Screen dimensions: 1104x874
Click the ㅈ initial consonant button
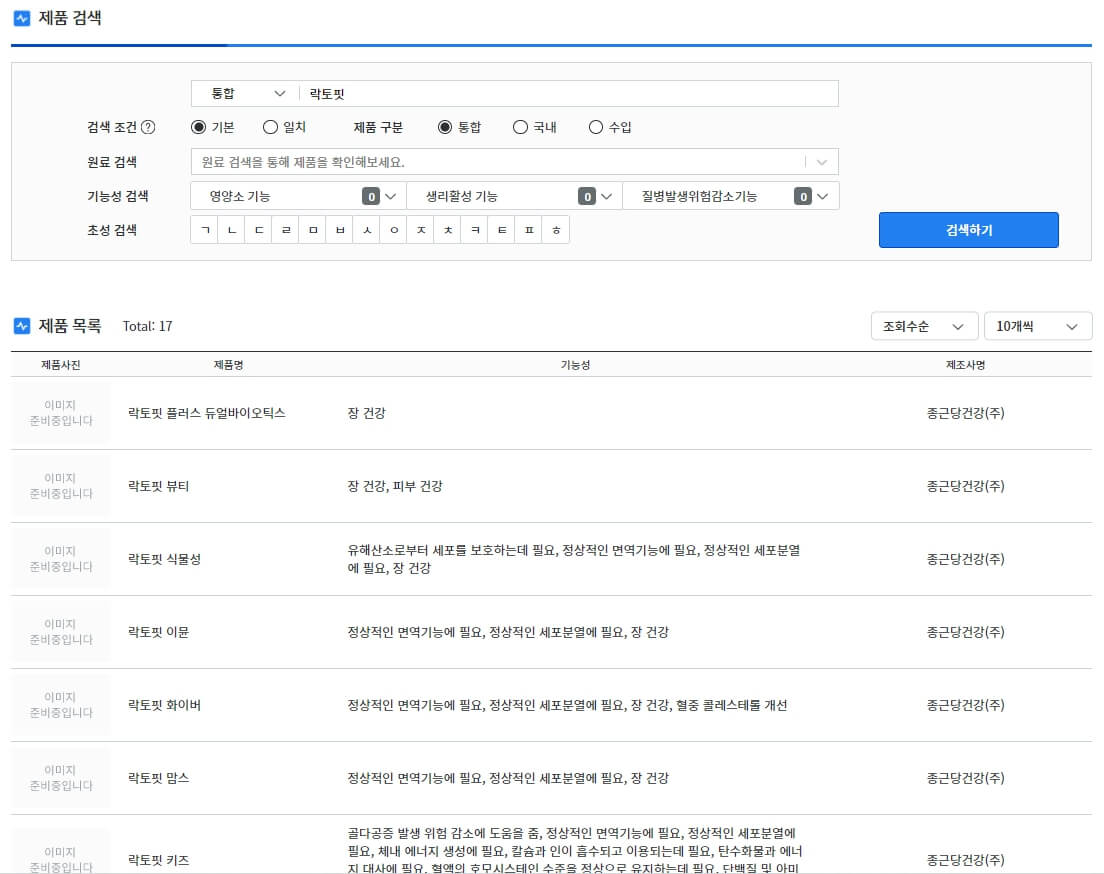(421, 230)
